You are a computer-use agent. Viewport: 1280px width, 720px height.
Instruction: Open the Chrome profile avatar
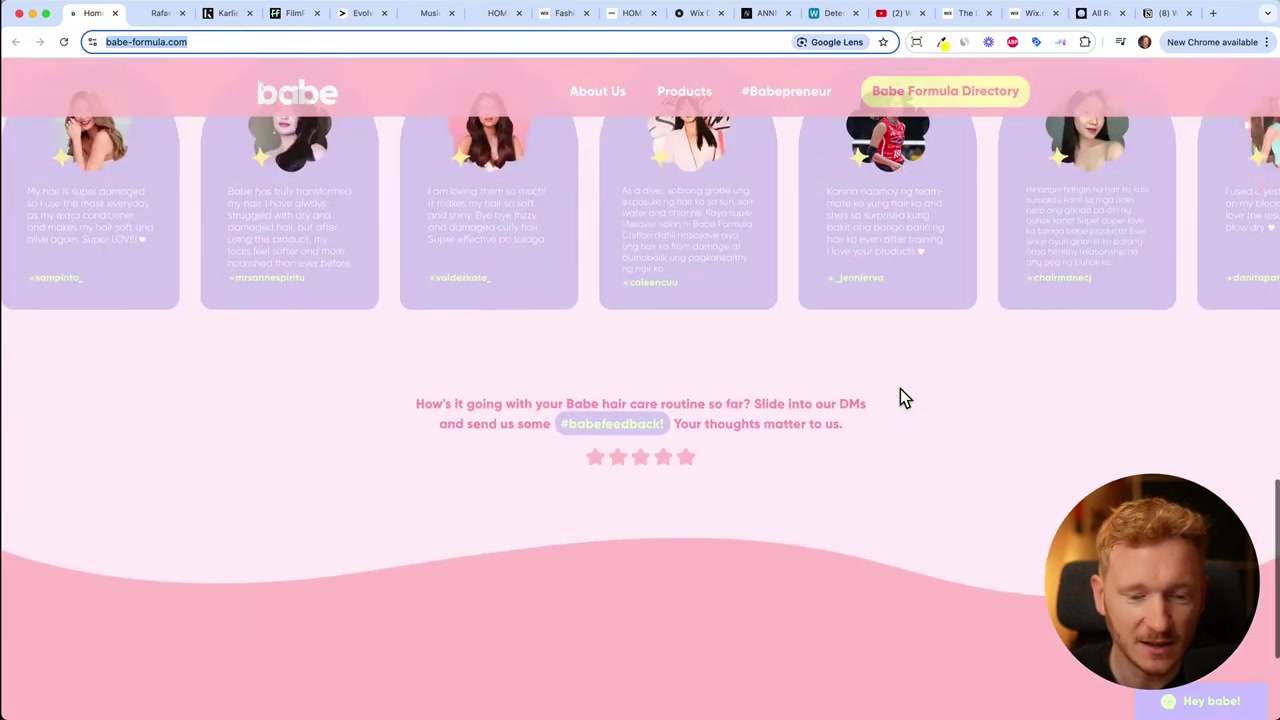coord(1144,42)
